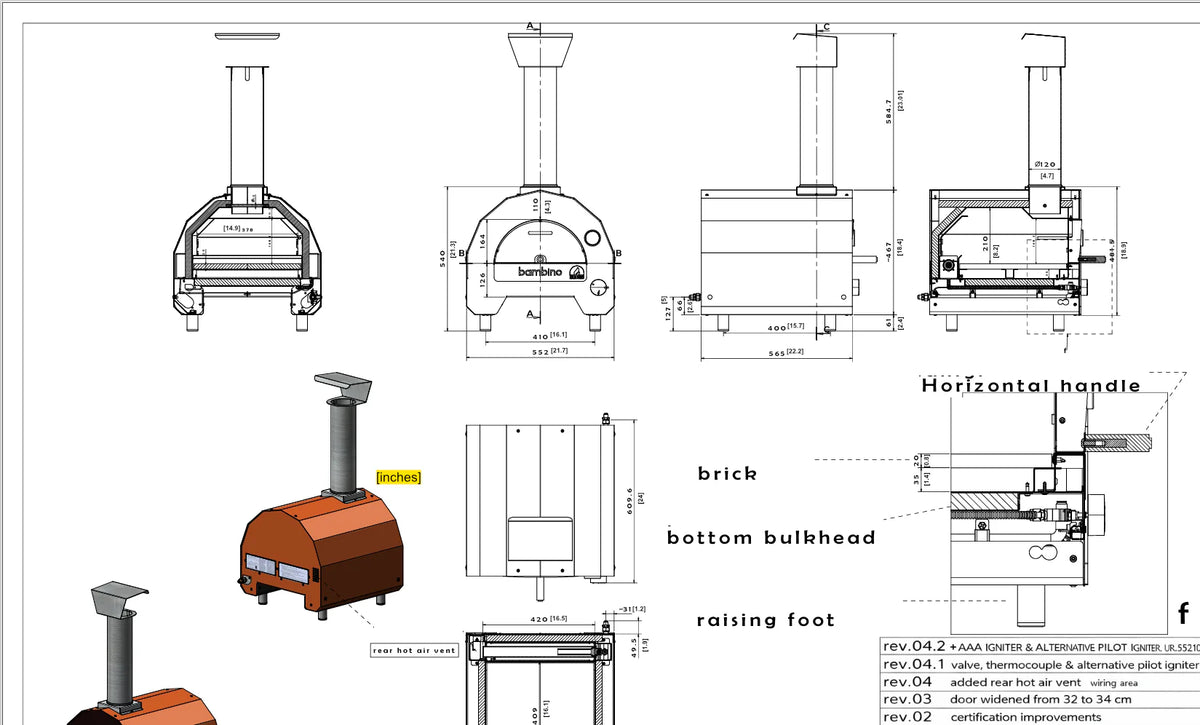Image resolution: width=1200 pixels, height=725 pixels.
Task: Select the section marker C above side elevation
Action: [826, 26]
